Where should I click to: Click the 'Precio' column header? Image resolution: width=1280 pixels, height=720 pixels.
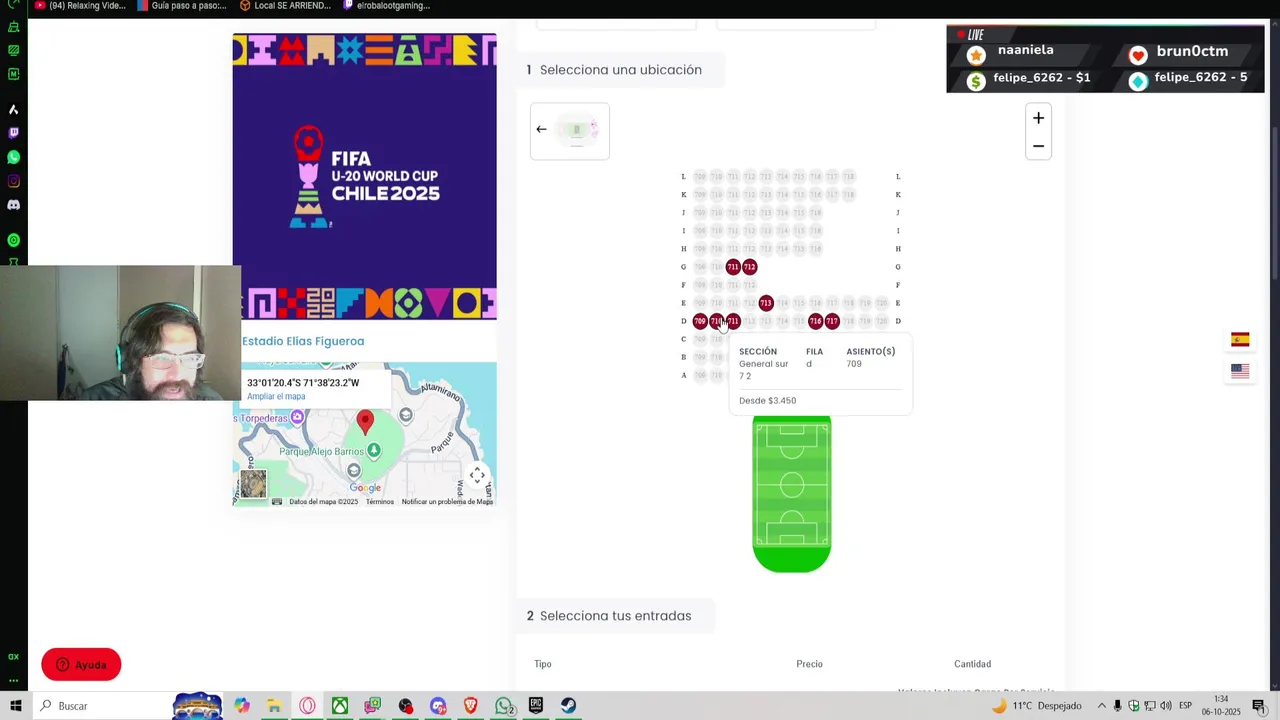(x=810, y=664)
